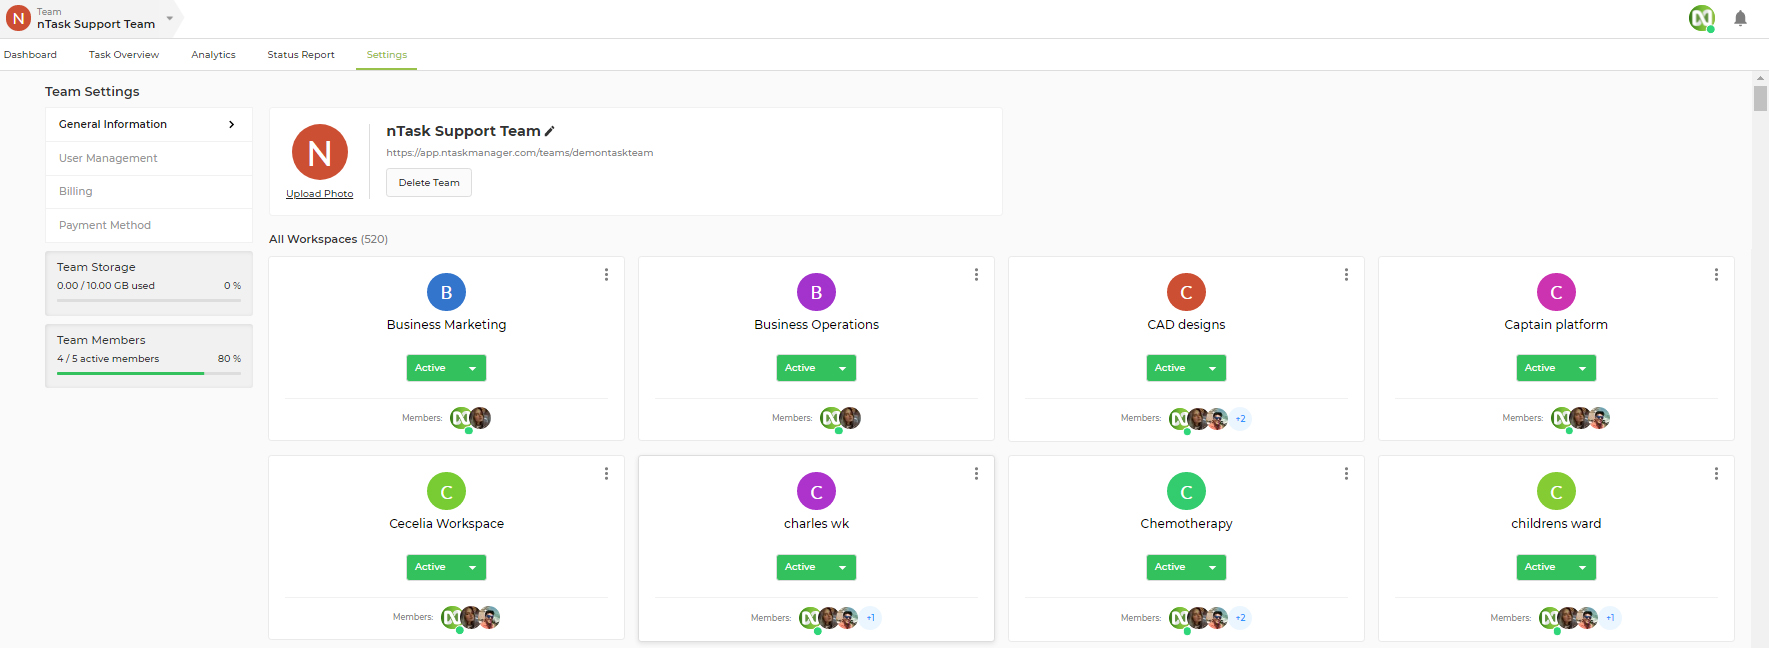Click the Chemotherapy workspace name
1769x648 pixels.
(x=1186, y=524)
